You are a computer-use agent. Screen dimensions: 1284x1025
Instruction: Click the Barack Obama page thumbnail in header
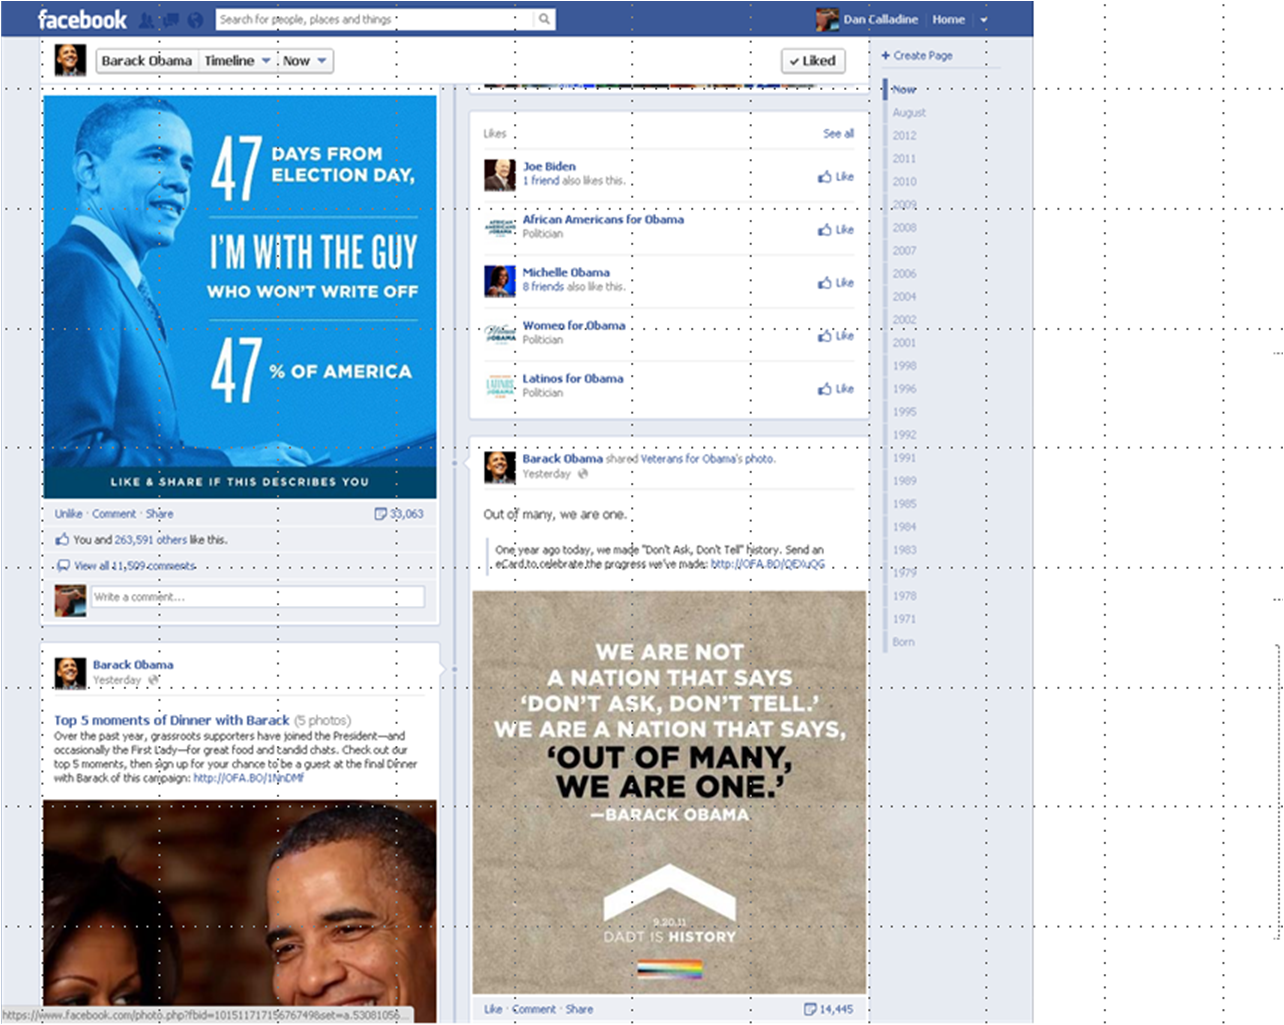tap(69, 60)
